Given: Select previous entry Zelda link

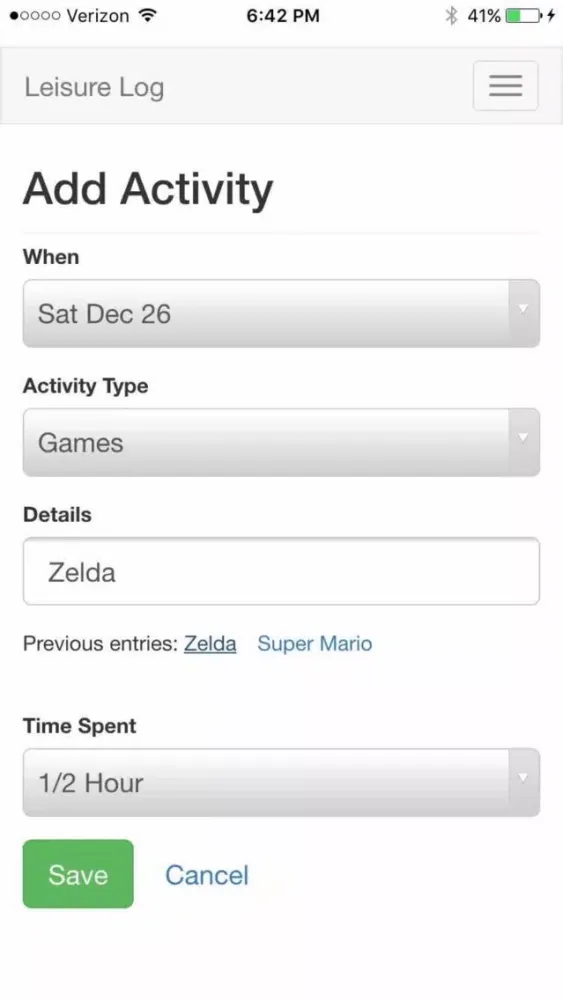Looking at the screenshot, I should 210,643.
